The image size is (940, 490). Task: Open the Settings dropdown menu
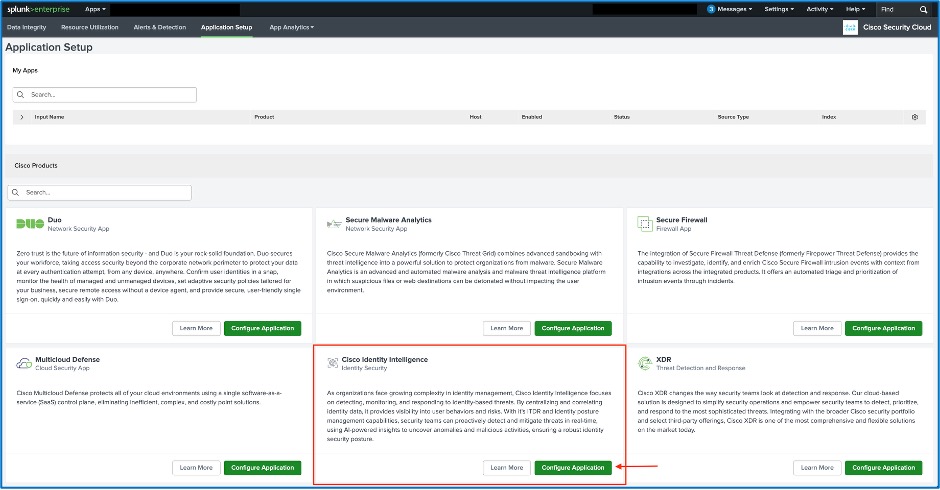point(779,9)
